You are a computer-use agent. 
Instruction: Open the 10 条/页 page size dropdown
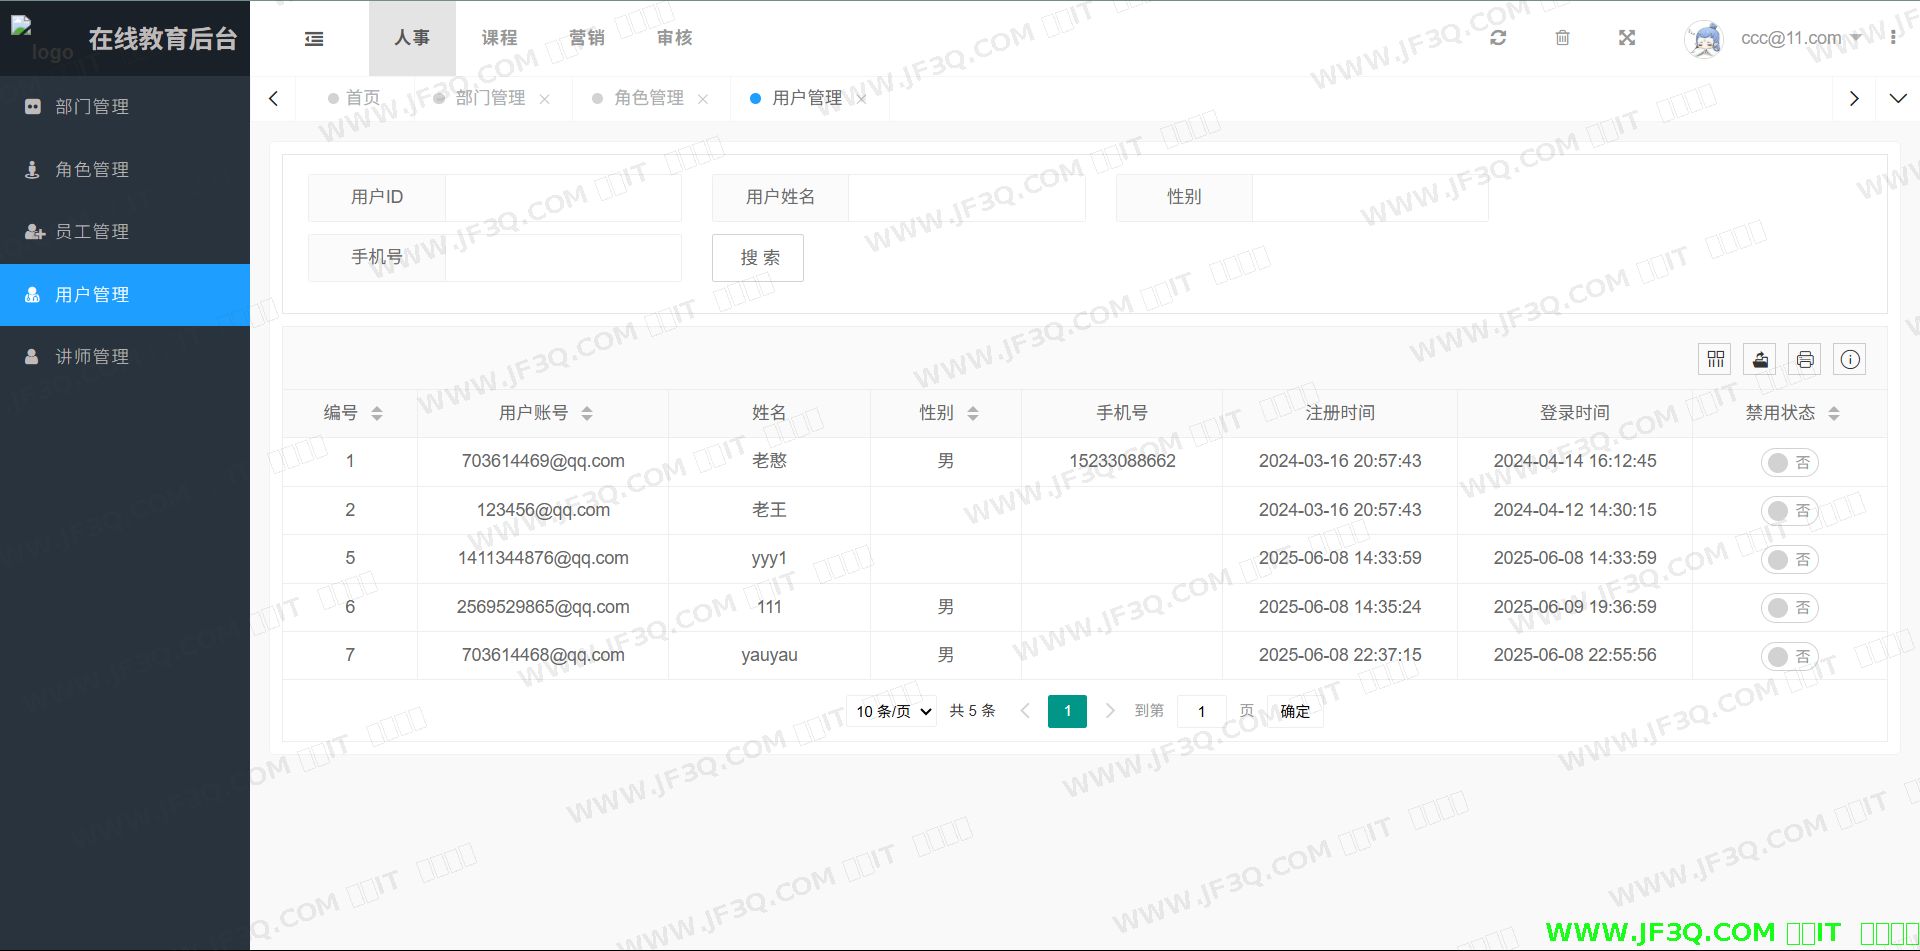pos(892,711)
